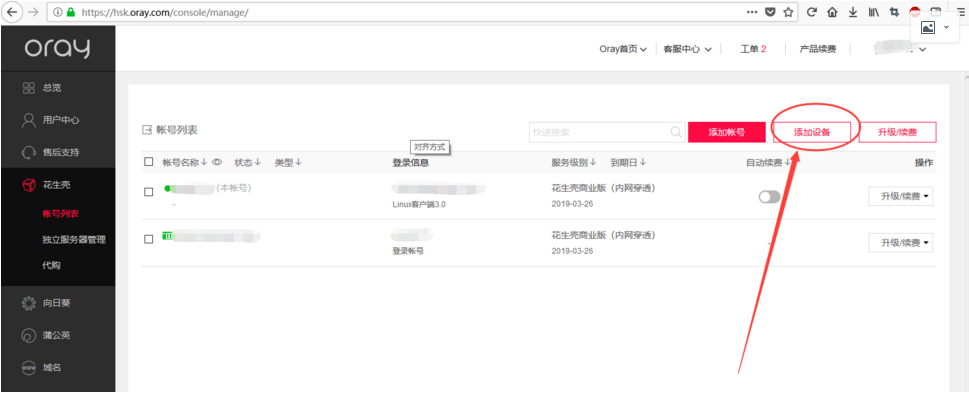Open the browser library icon
The image size is (969, 398).
[873, 12]
